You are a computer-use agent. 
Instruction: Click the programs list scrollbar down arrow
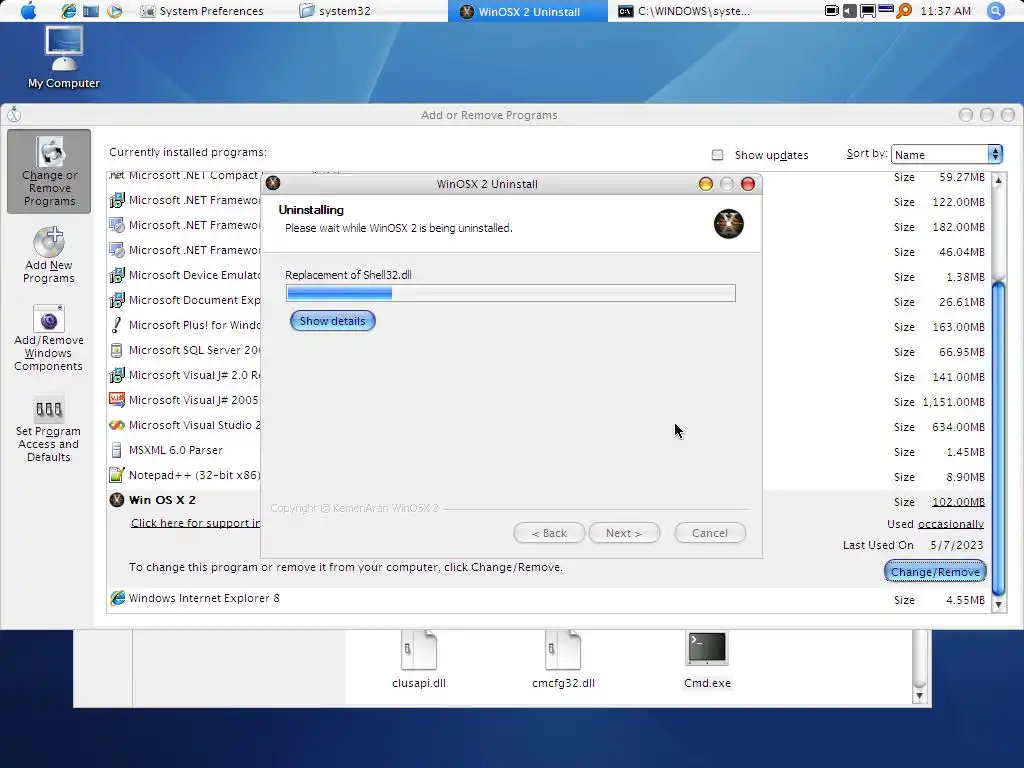tap(999, 605)
